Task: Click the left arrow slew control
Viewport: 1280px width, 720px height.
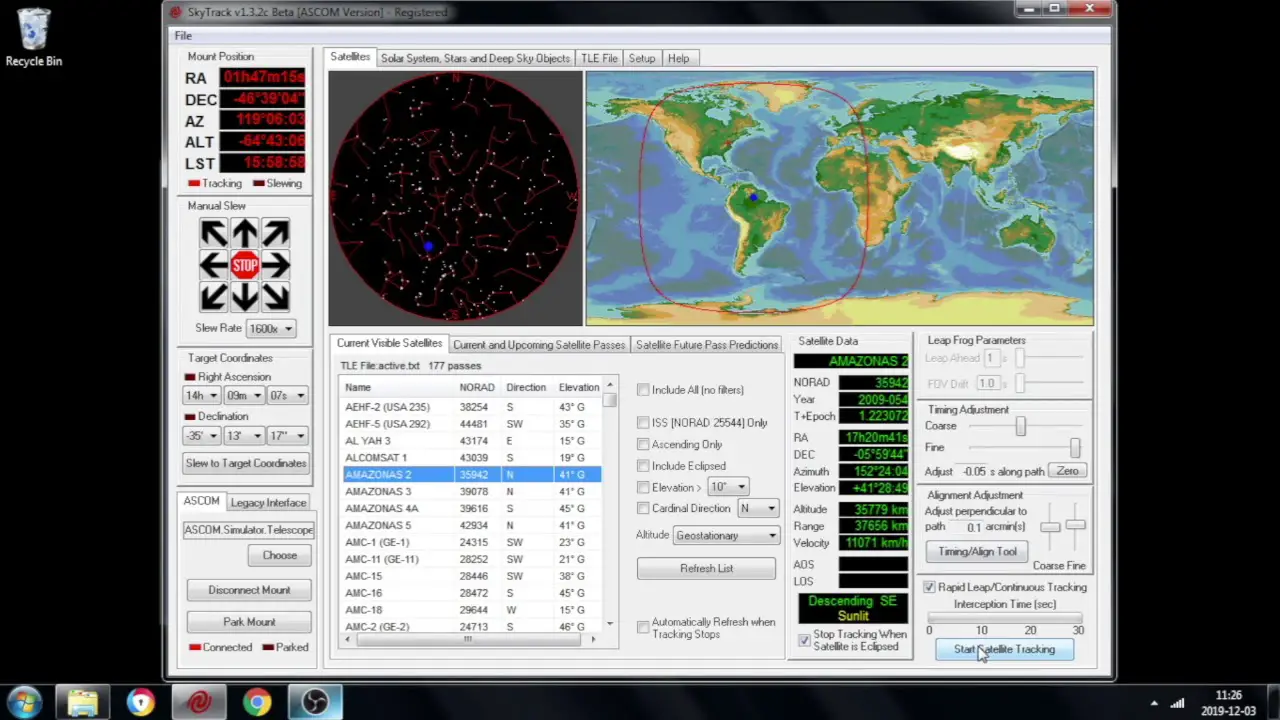Action: pyautogui.click(x=212, y=264)
